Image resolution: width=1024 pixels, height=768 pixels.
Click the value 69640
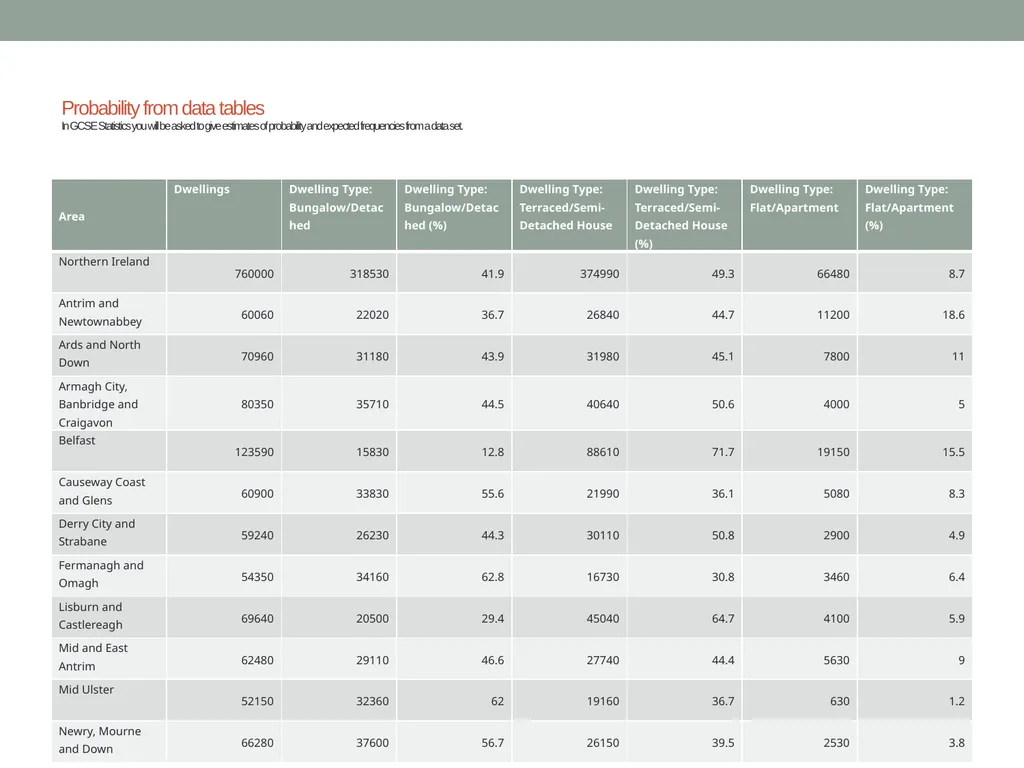pos(257,618)
